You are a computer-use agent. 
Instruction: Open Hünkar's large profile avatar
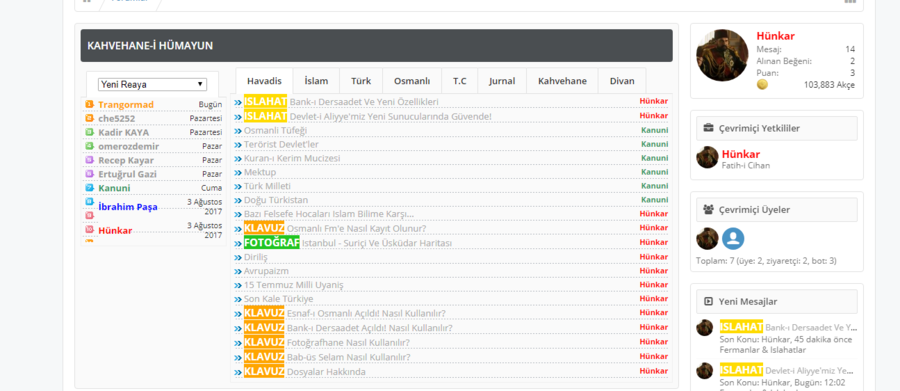tap(722, 56)
